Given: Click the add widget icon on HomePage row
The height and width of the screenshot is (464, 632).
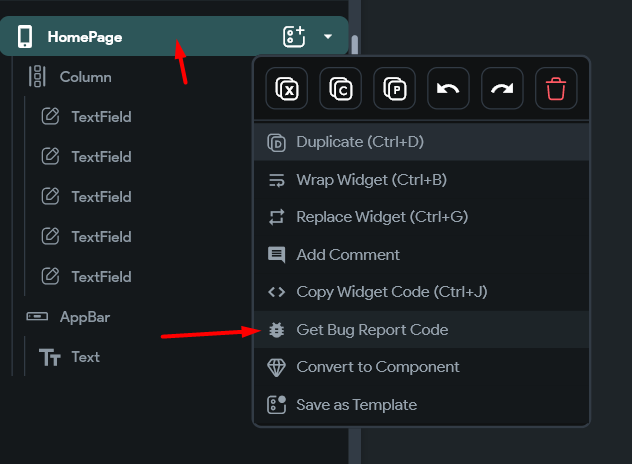Looking at the screenshot, I should tap(294, 37).
